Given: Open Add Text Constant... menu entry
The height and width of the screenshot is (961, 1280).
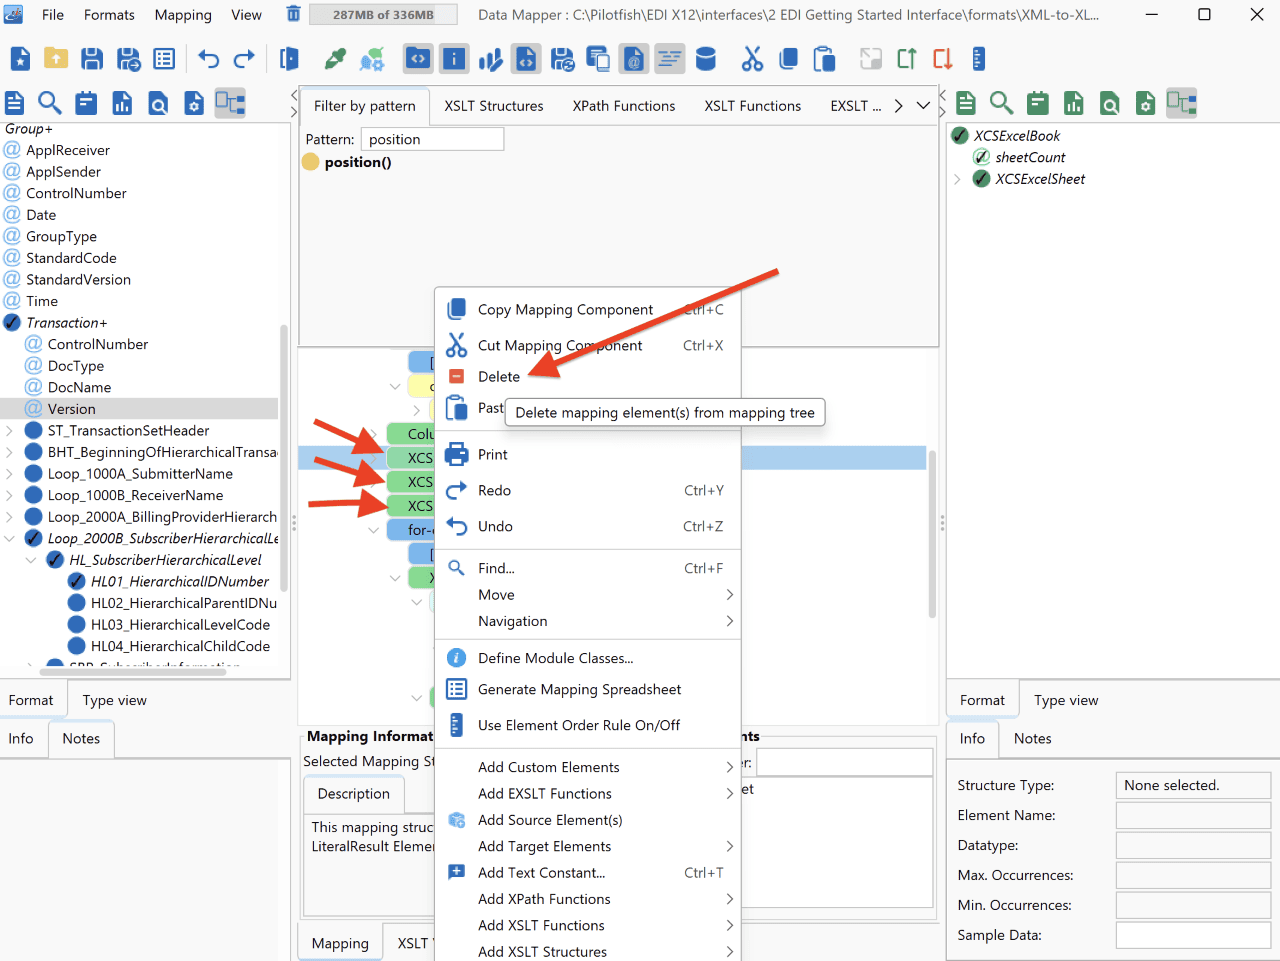Looking at the screenshot, I should point(541,873).
